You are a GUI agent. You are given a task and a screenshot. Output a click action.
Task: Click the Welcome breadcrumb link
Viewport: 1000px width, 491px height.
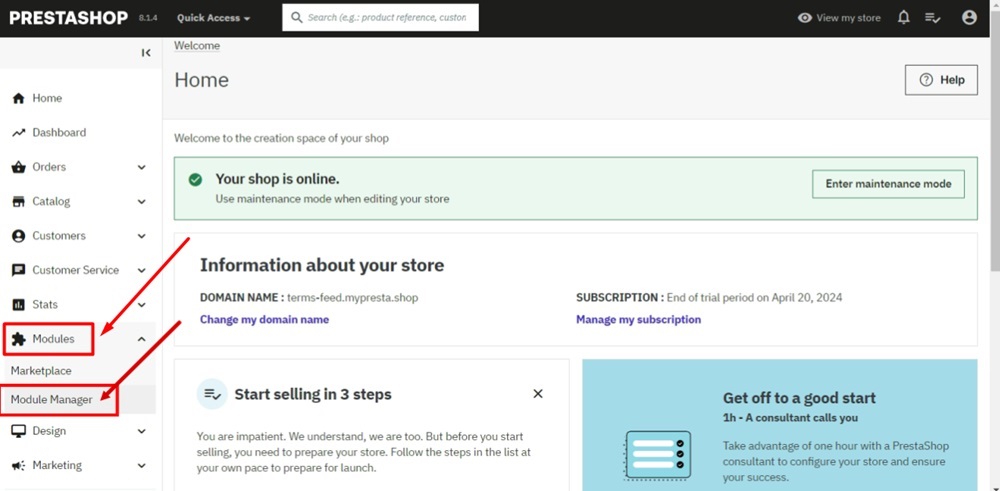click(x=197, y=46)
